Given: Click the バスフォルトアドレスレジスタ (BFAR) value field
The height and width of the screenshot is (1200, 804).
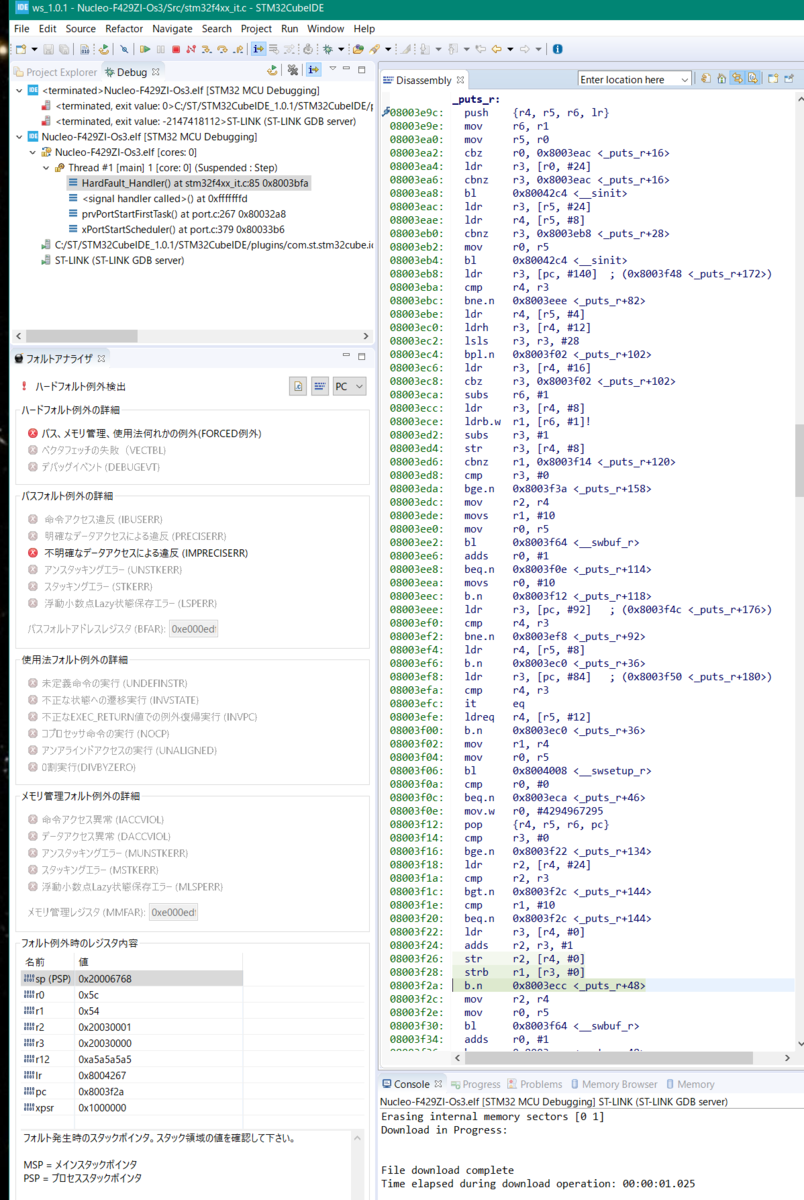Looking at the screenshot, I should pyautogui.click(x=193, y=629).
